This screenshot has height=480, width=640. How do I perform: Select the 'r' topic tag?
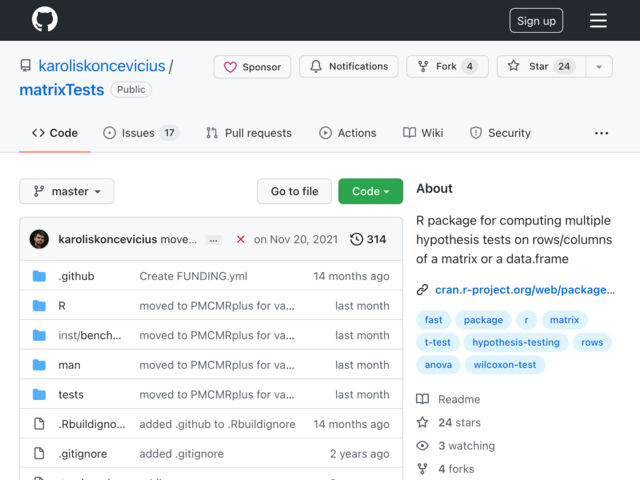tap(527, 320)
